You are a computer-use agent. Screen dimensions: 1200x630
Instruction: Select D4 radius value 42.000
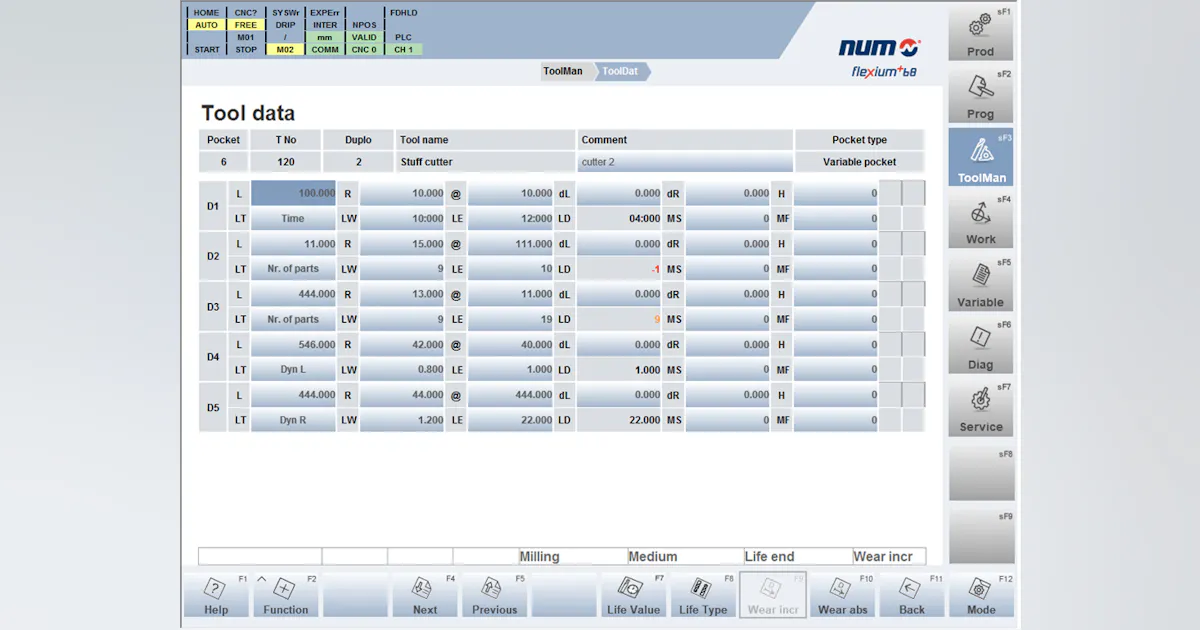tap(402, 344)
